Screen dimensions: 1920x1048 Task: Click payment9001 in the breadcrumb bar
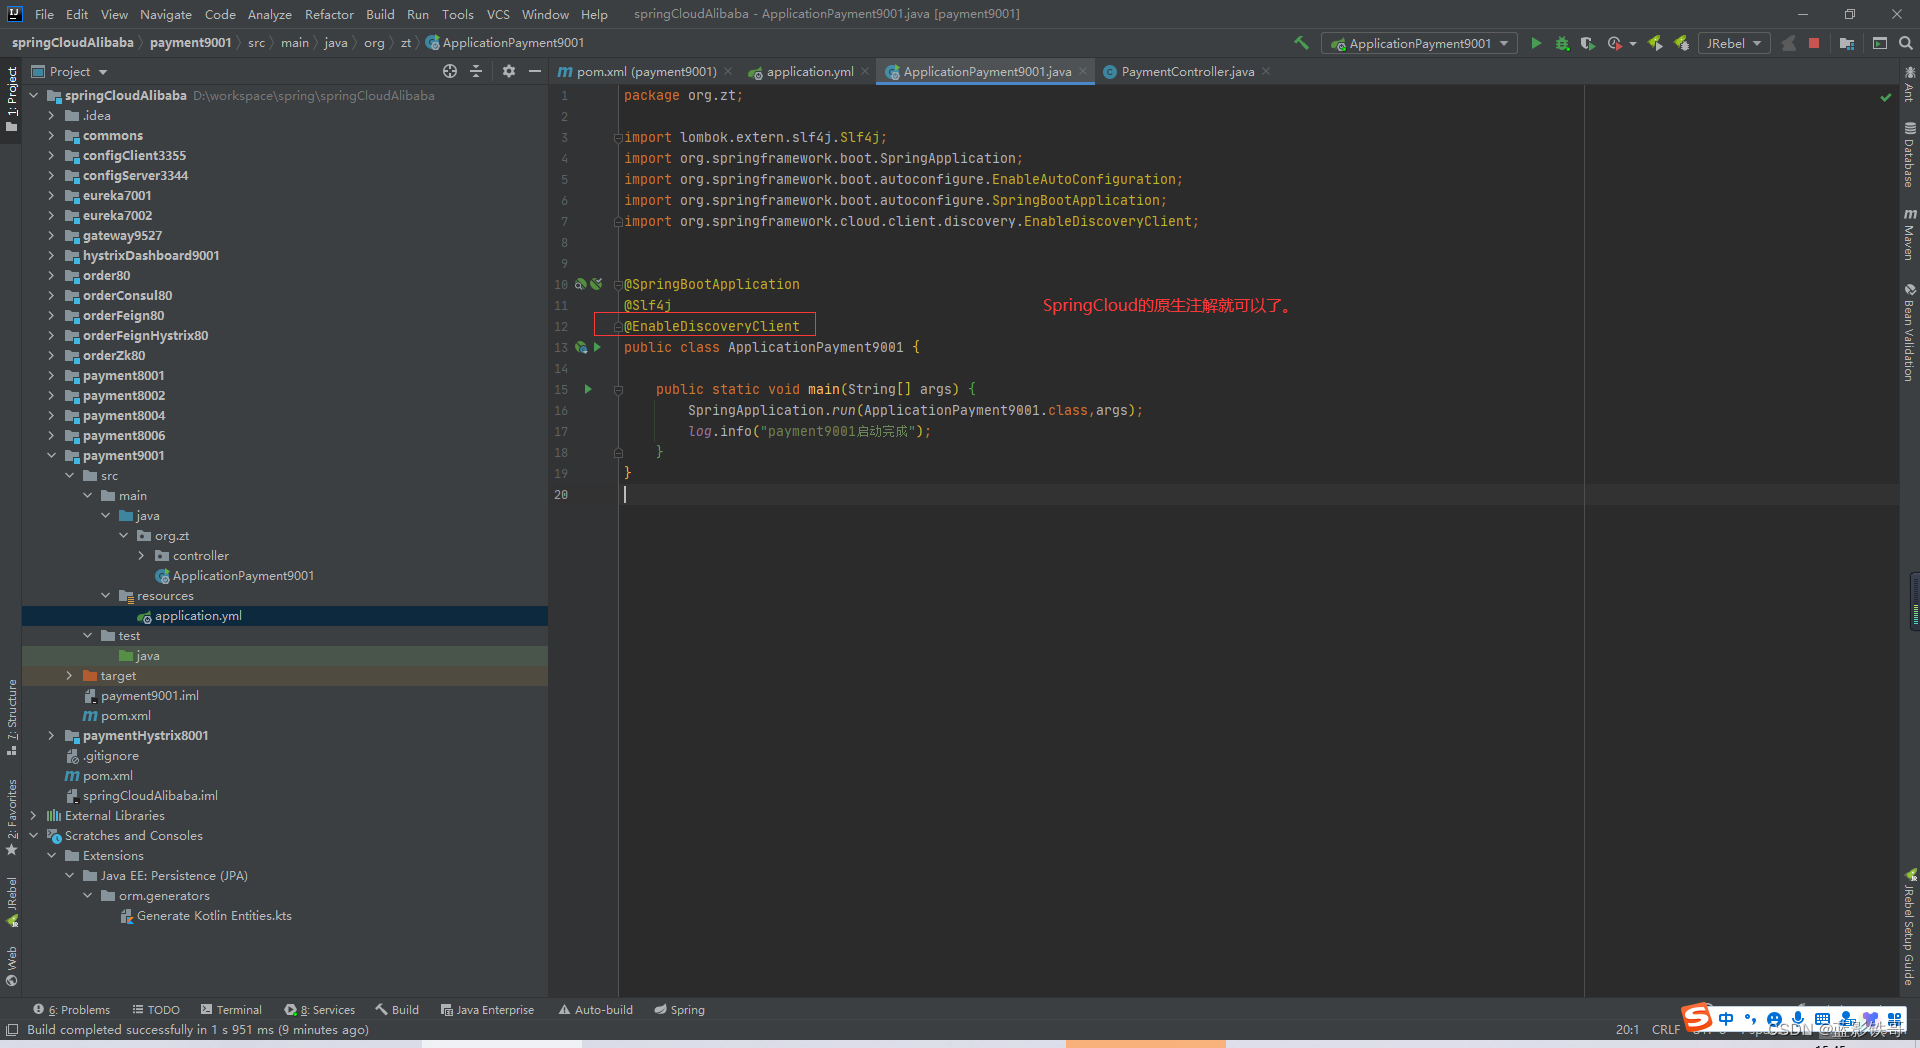click(190, 43)
